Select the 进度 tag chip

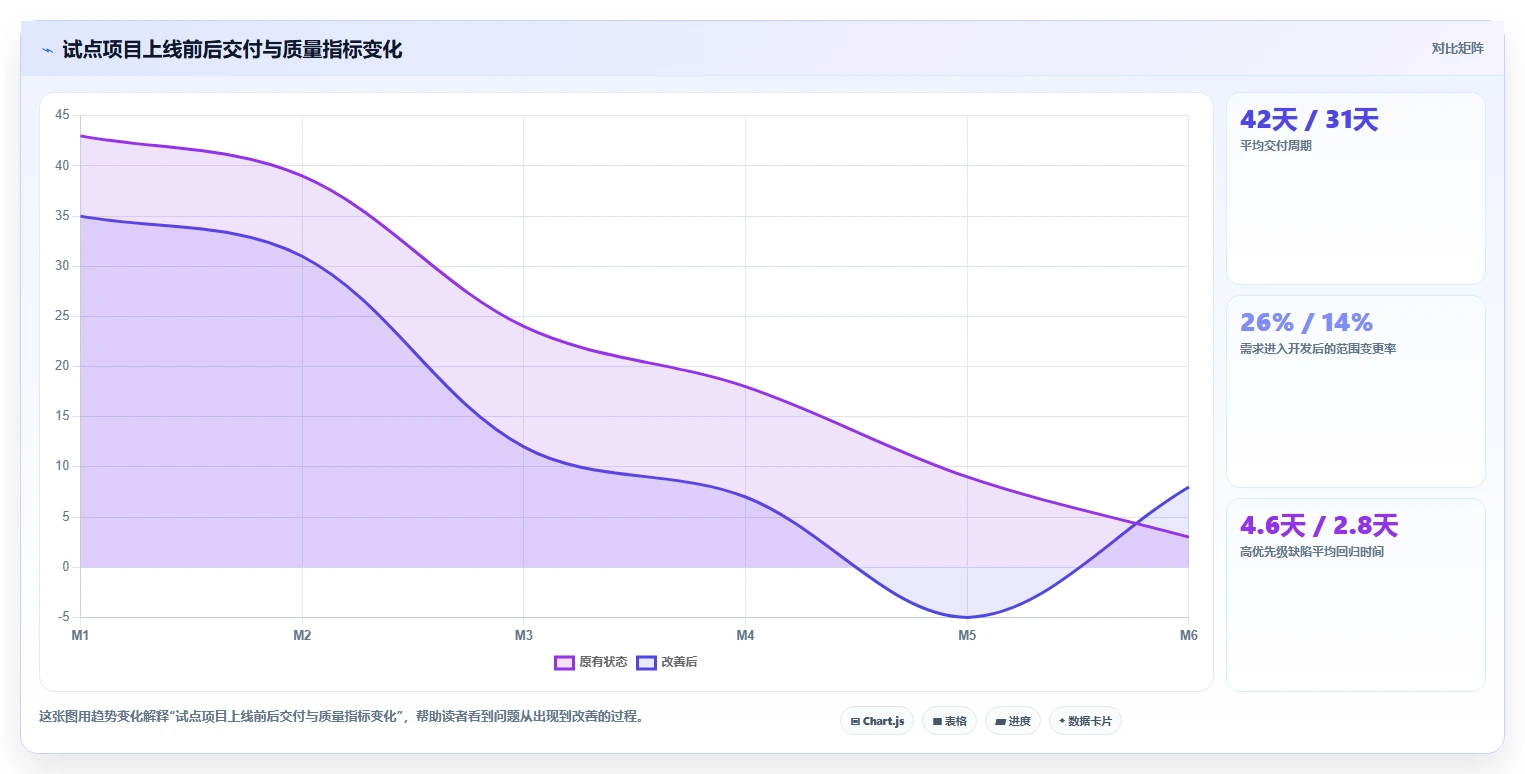coord(1013,721)
